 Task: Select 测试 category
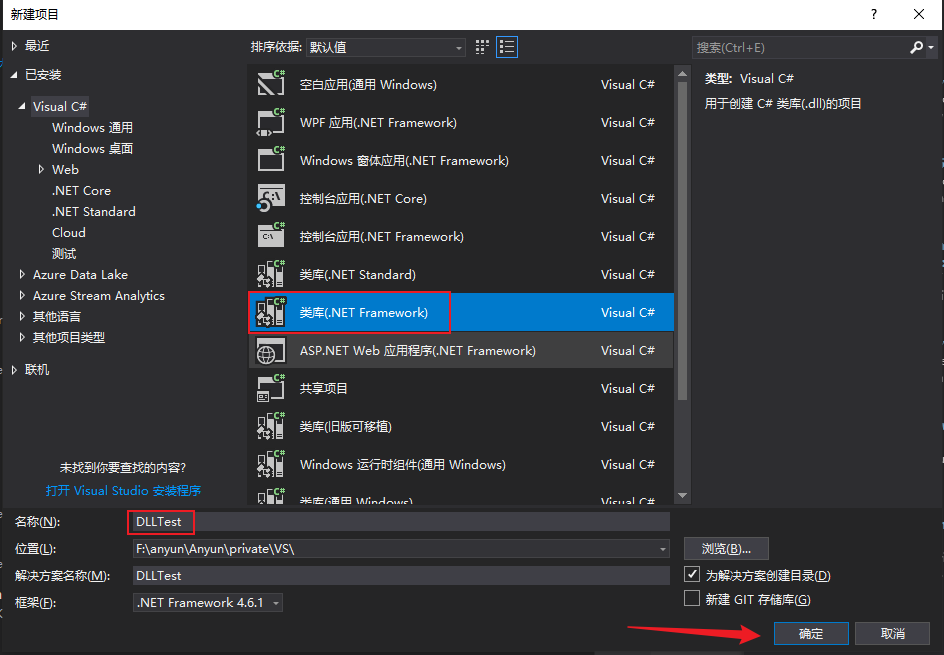click(x=64, y=253)
